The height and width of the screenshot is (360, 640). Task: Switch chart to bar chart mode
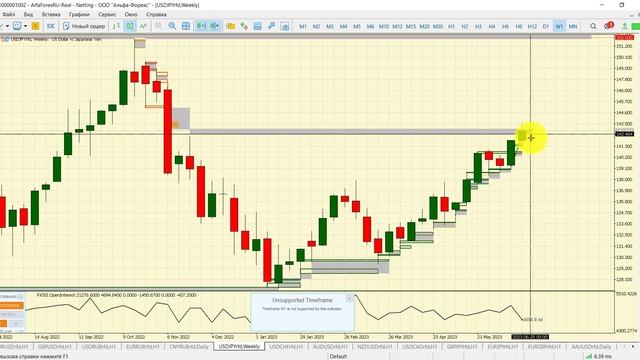pyautogui.click(x=116, y=26)
